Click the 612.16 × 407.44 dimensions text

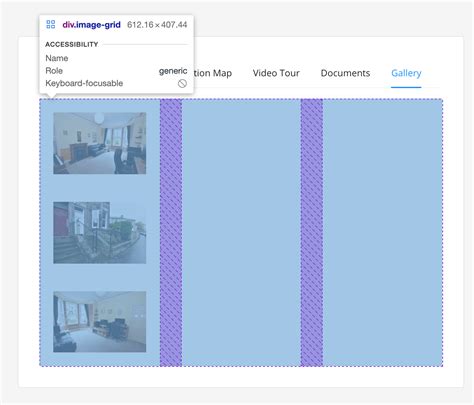pos(157,25)
